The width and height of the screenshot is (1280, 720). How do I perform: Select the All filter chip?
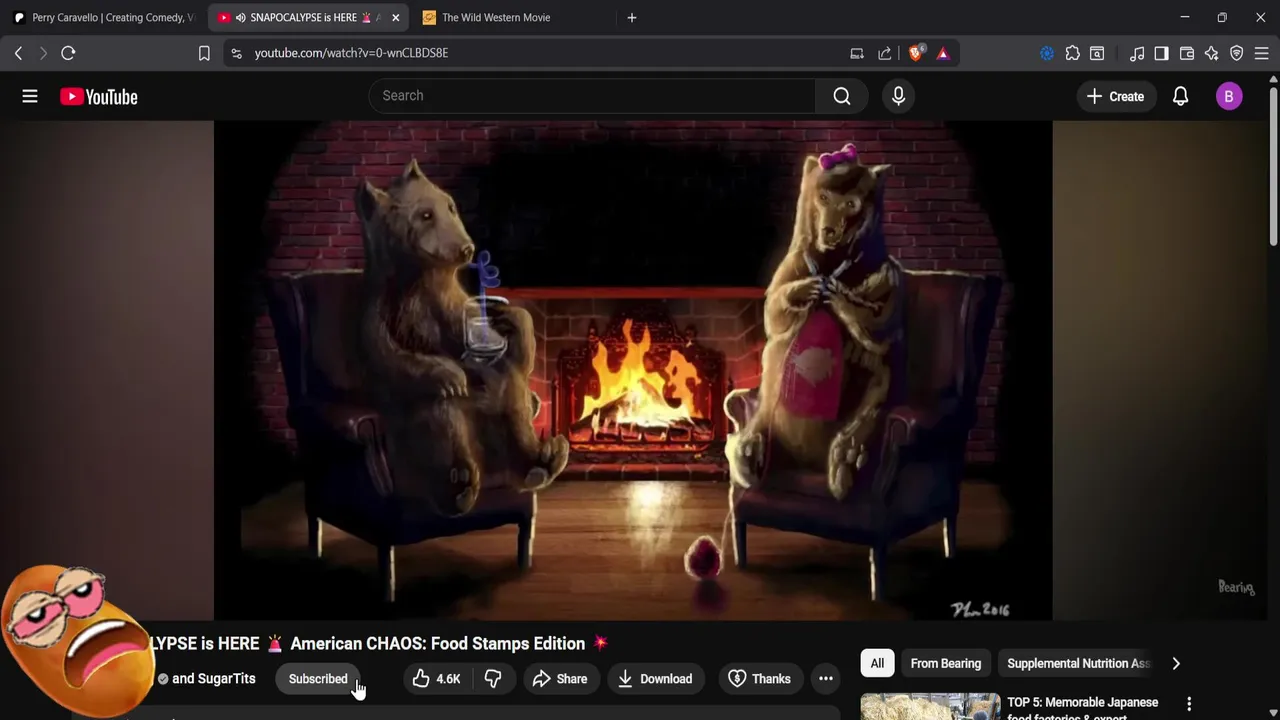tap(877, 663)
